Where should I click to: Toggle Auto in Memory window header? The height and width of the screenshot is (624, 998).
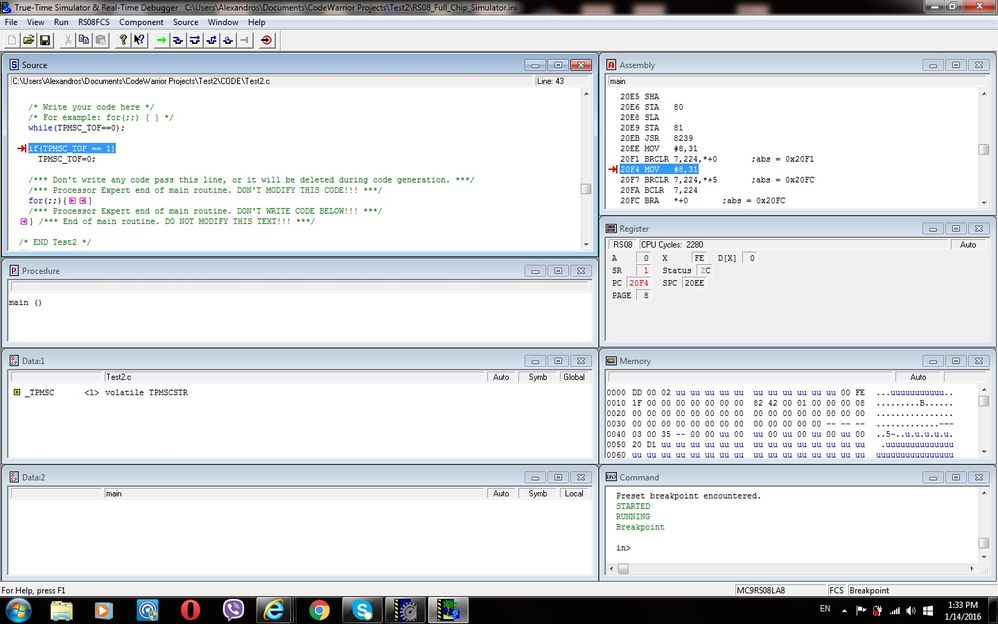coord(918,377)
